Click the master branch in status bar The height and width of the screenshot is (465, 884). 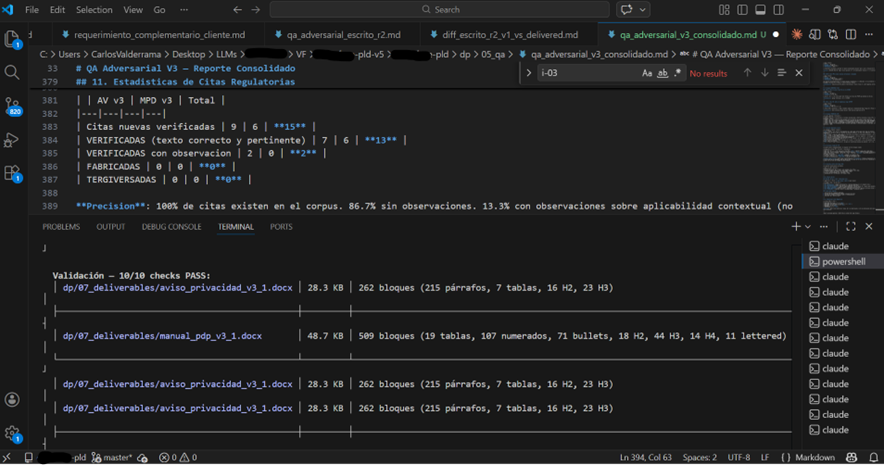tap(112, 457)
